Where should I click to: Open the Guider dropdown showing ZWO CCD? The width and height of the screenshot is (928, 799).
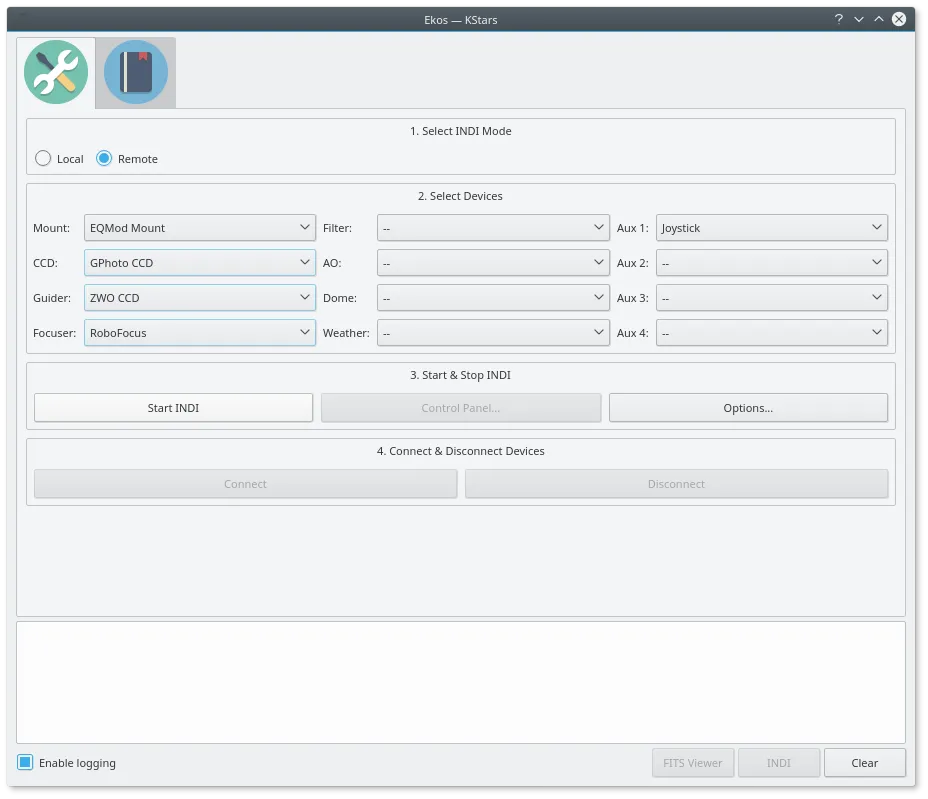199,298
